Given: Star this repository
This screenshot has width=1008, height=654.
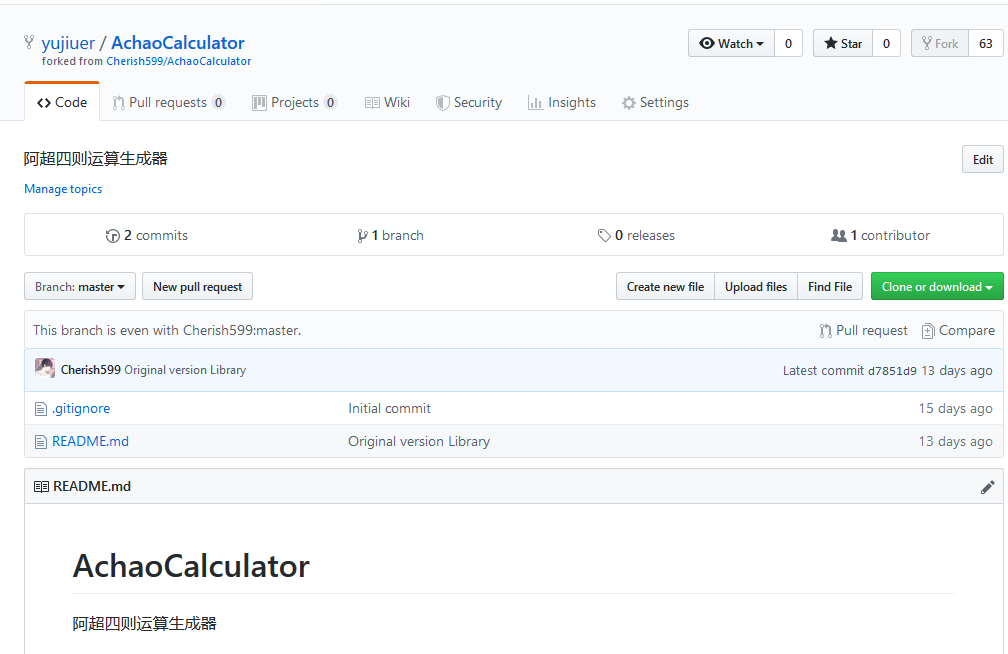Looking at the screenshot, I should pyautogui.click(x=843, y=43).
